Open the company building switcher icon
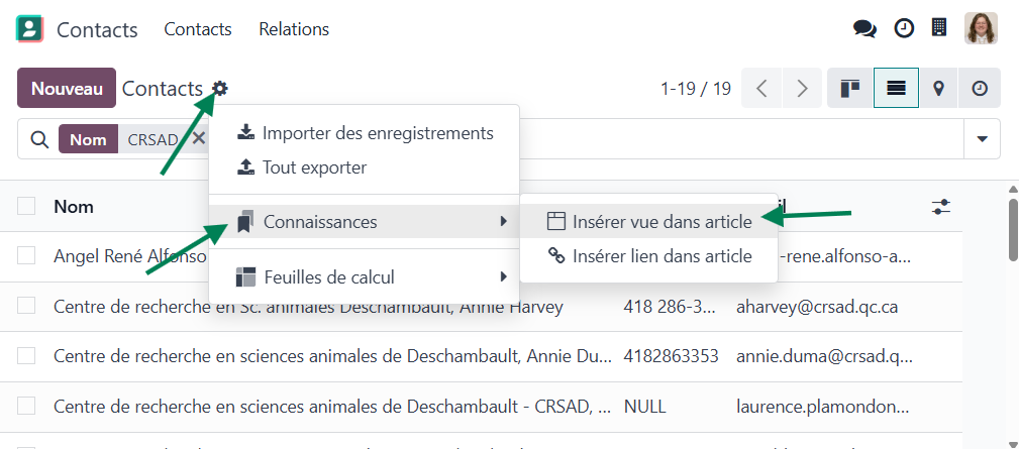 click(938, 27)
